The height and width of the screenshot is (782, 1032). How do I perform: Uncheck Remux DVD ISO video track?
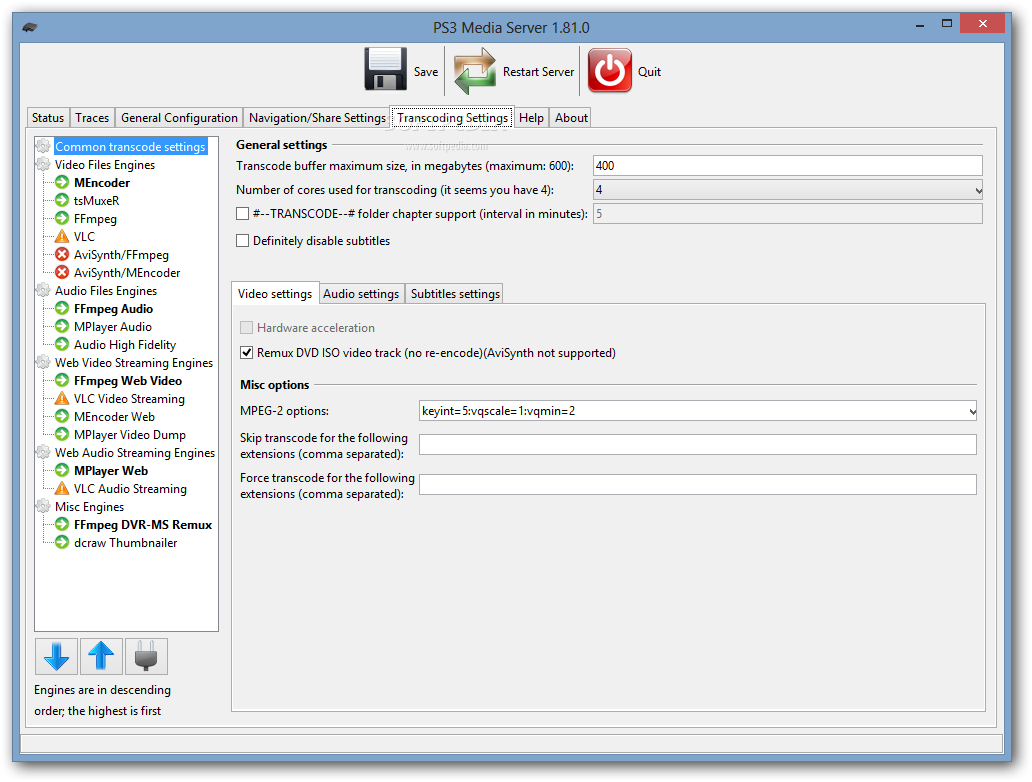[246, 353]
